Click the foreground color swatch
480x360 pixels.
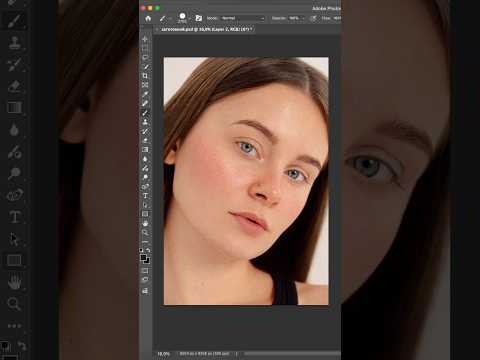coord(143,257)
